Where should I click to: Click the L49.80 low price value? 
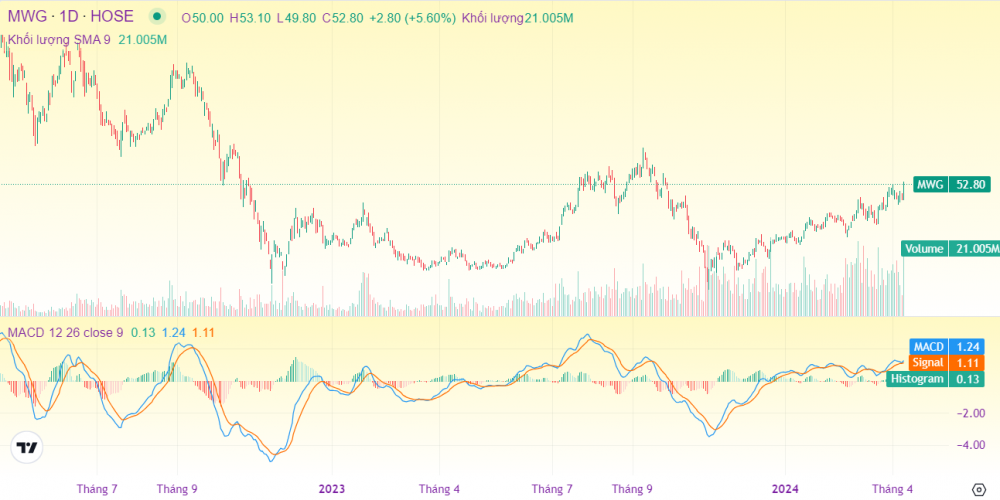[297, 18]
